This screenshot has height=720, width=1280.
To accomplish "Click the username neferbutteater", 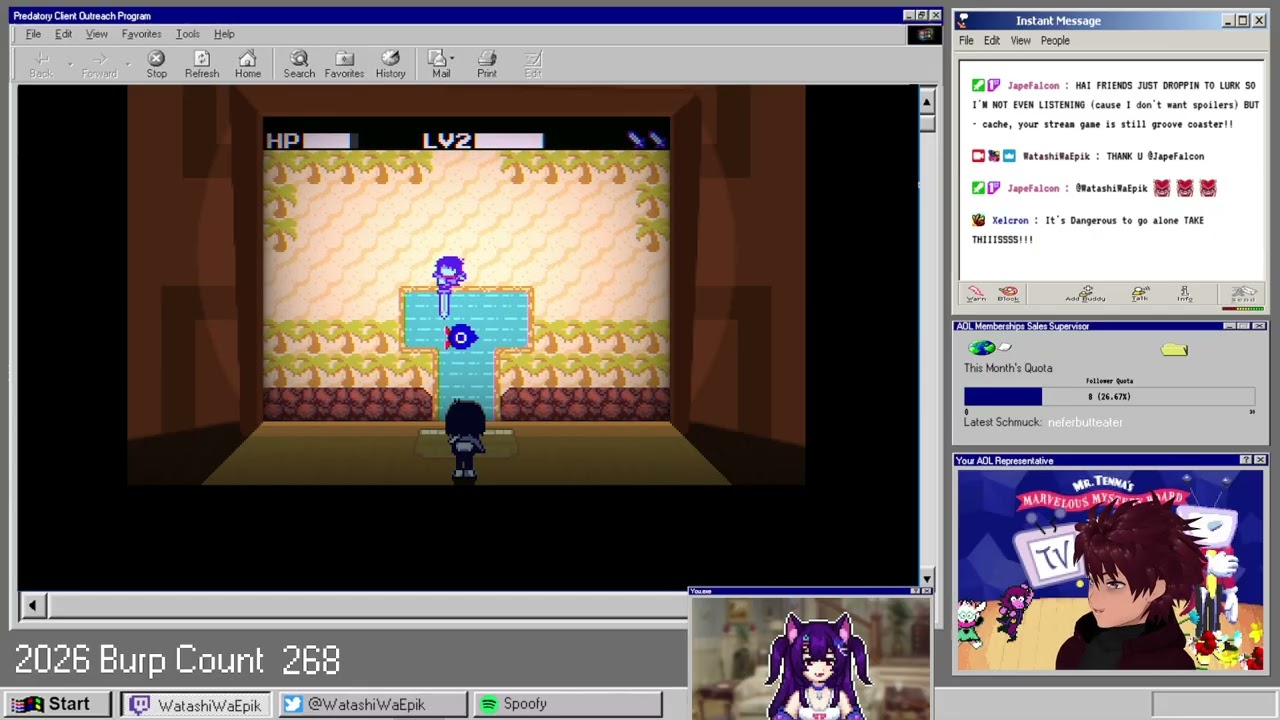I will [1085, 422].
